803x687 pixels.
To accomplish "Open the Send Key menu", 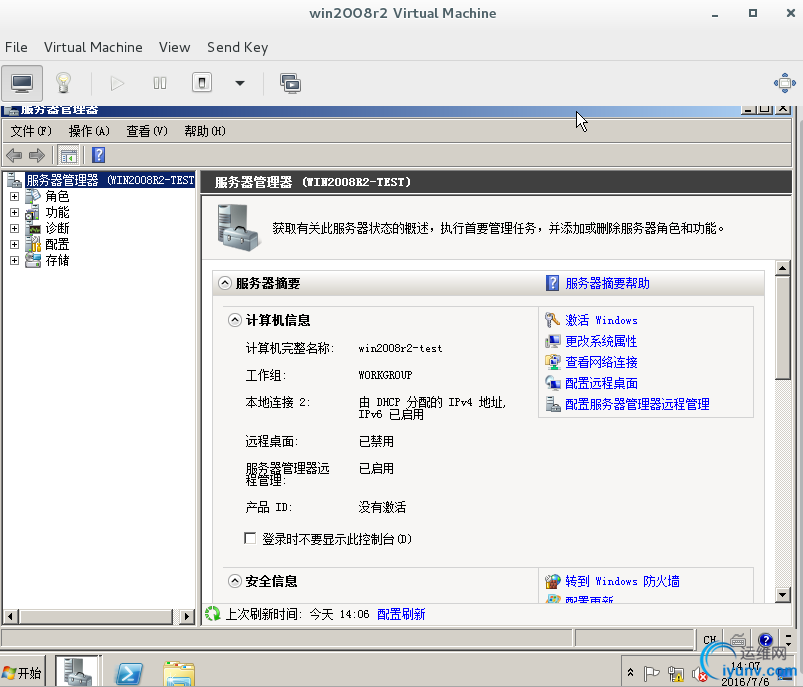I will coord(238,47).
